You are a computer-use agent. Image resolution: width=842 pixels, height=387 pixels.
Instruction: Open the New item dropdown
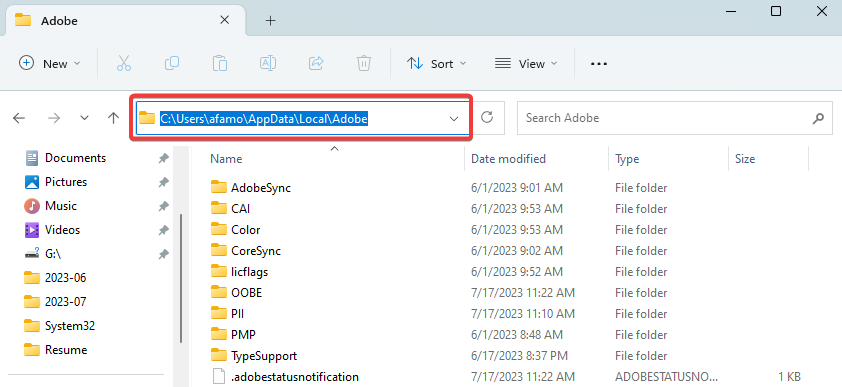[x=49, y=63]
